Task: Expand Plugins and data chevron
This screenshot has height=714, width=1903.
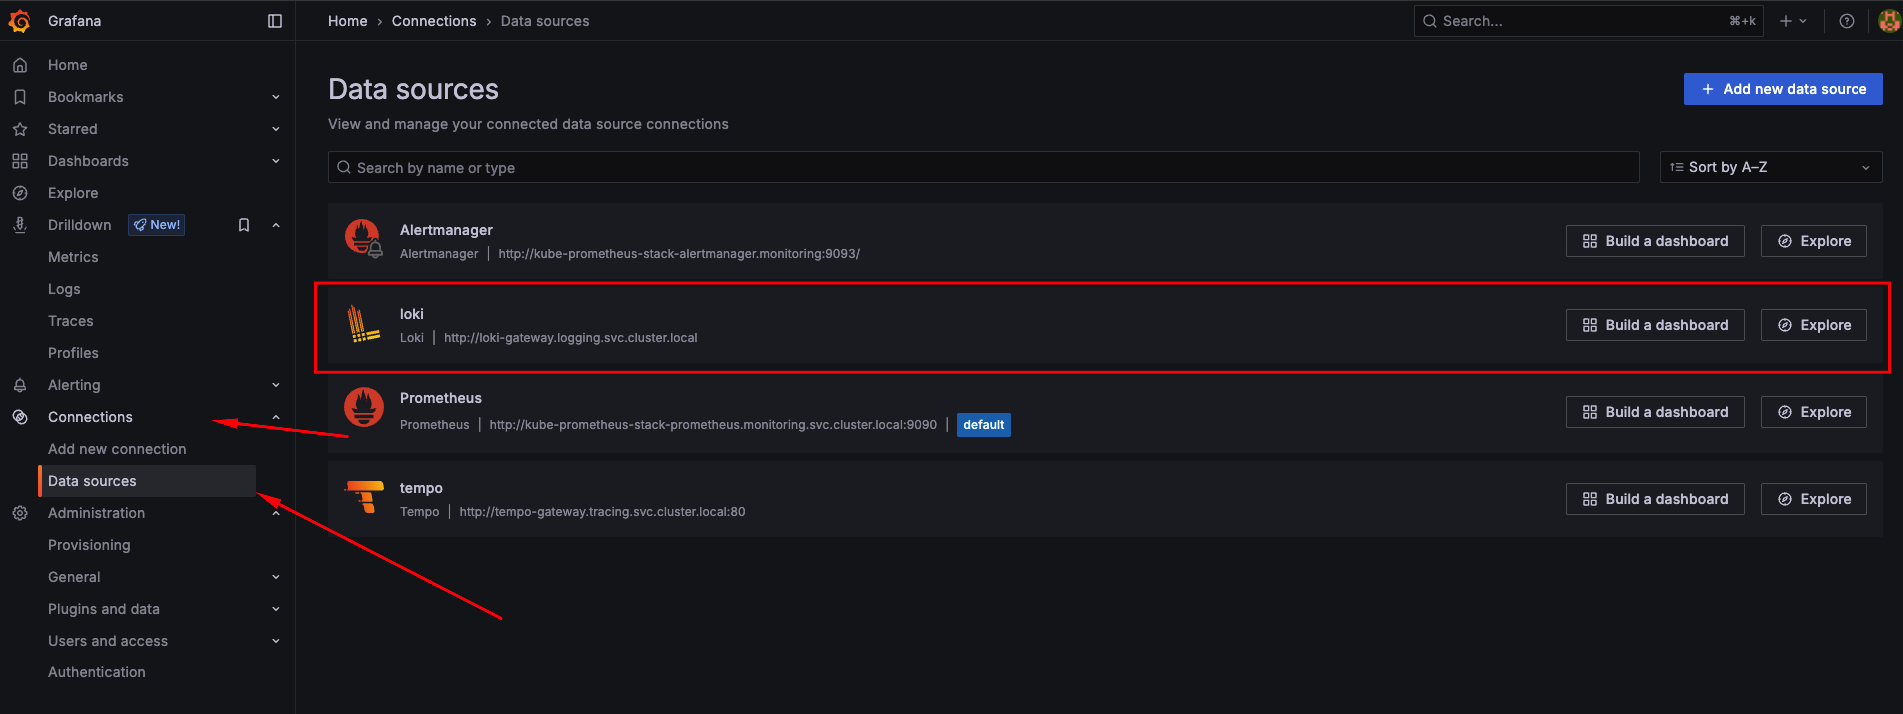Action: click(x=276, y=609)
